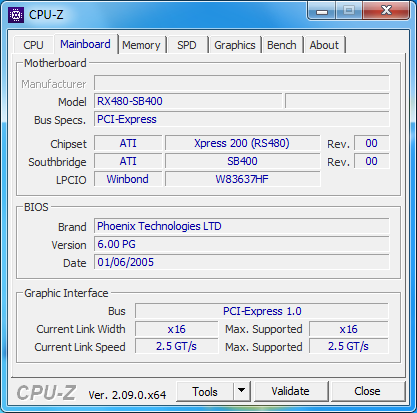Viewport: 417px width, 413px height.
Task: Click the Winbond LPCIO vendor field
Action: tap(128, 179)
